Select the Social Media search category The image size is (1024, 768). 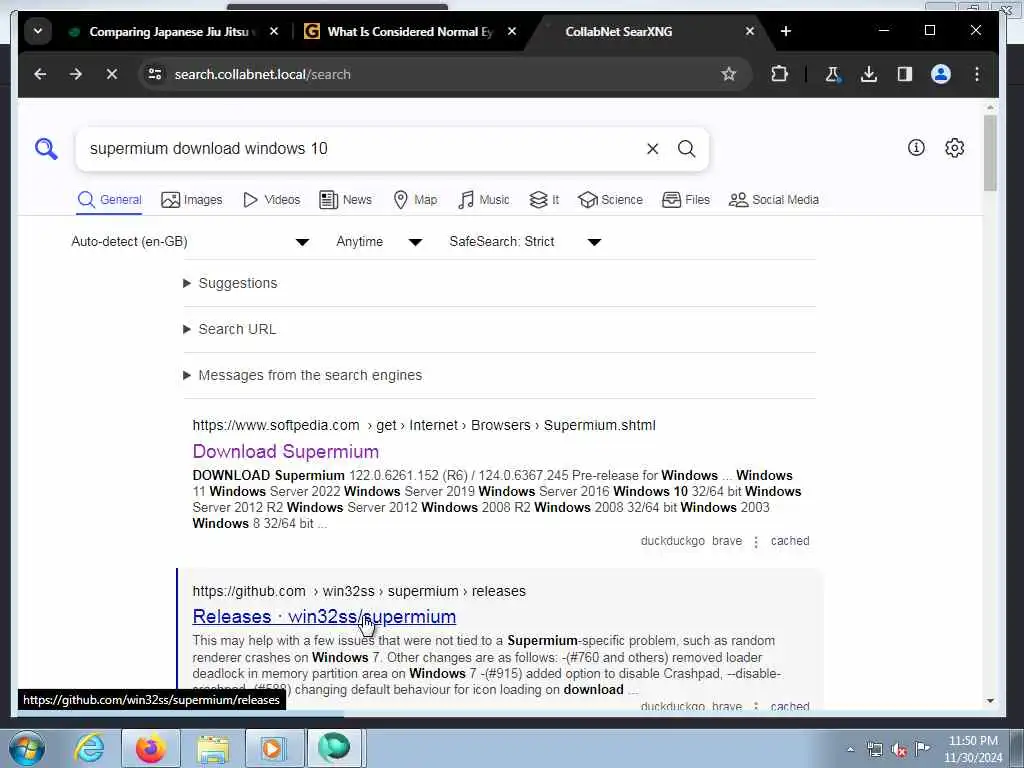click(774, 200)
